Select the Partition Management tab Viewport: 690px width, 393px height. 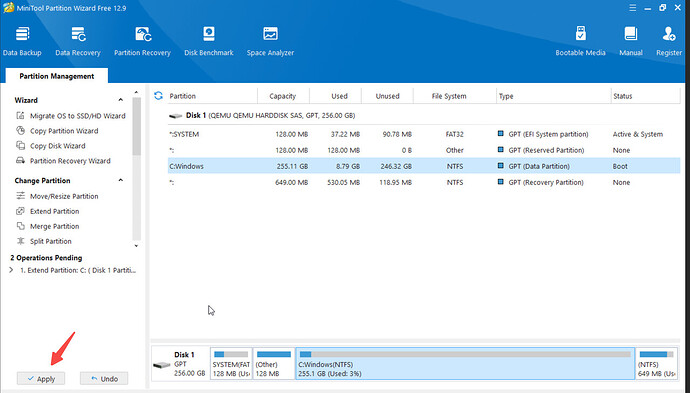point(56,76)
